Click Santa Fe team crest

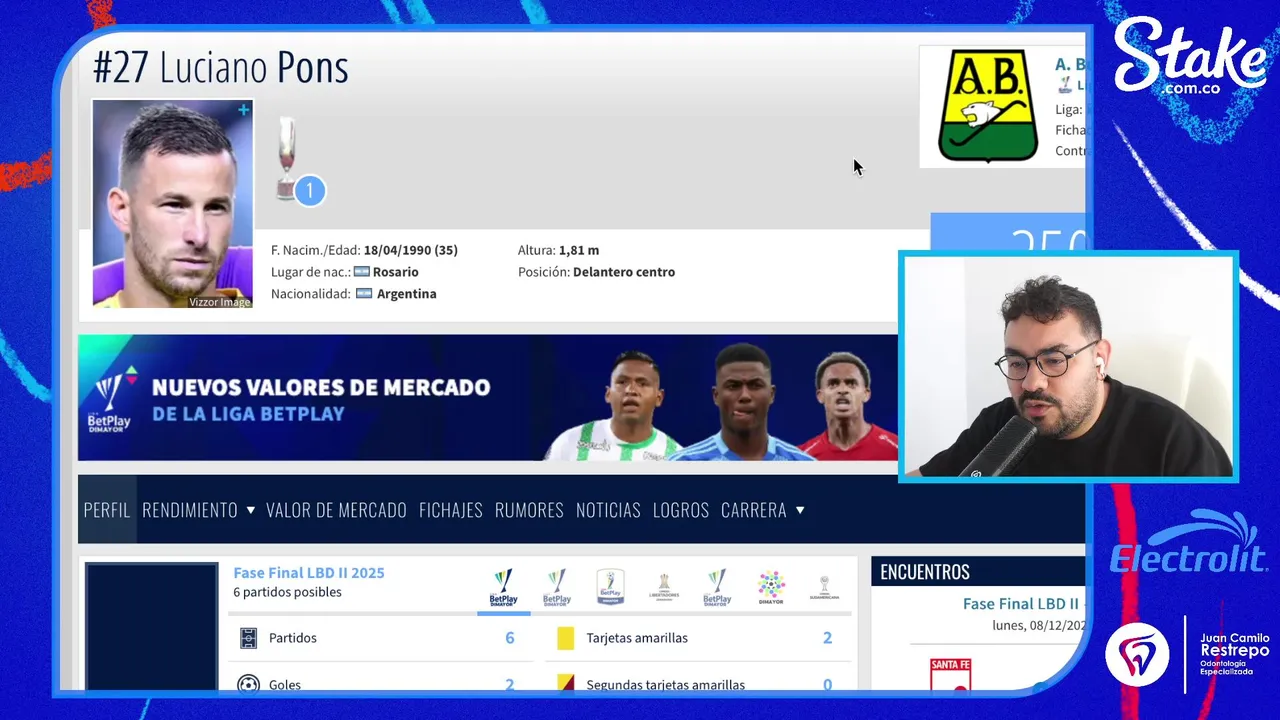pyautogui.click(x=950, y=674)
